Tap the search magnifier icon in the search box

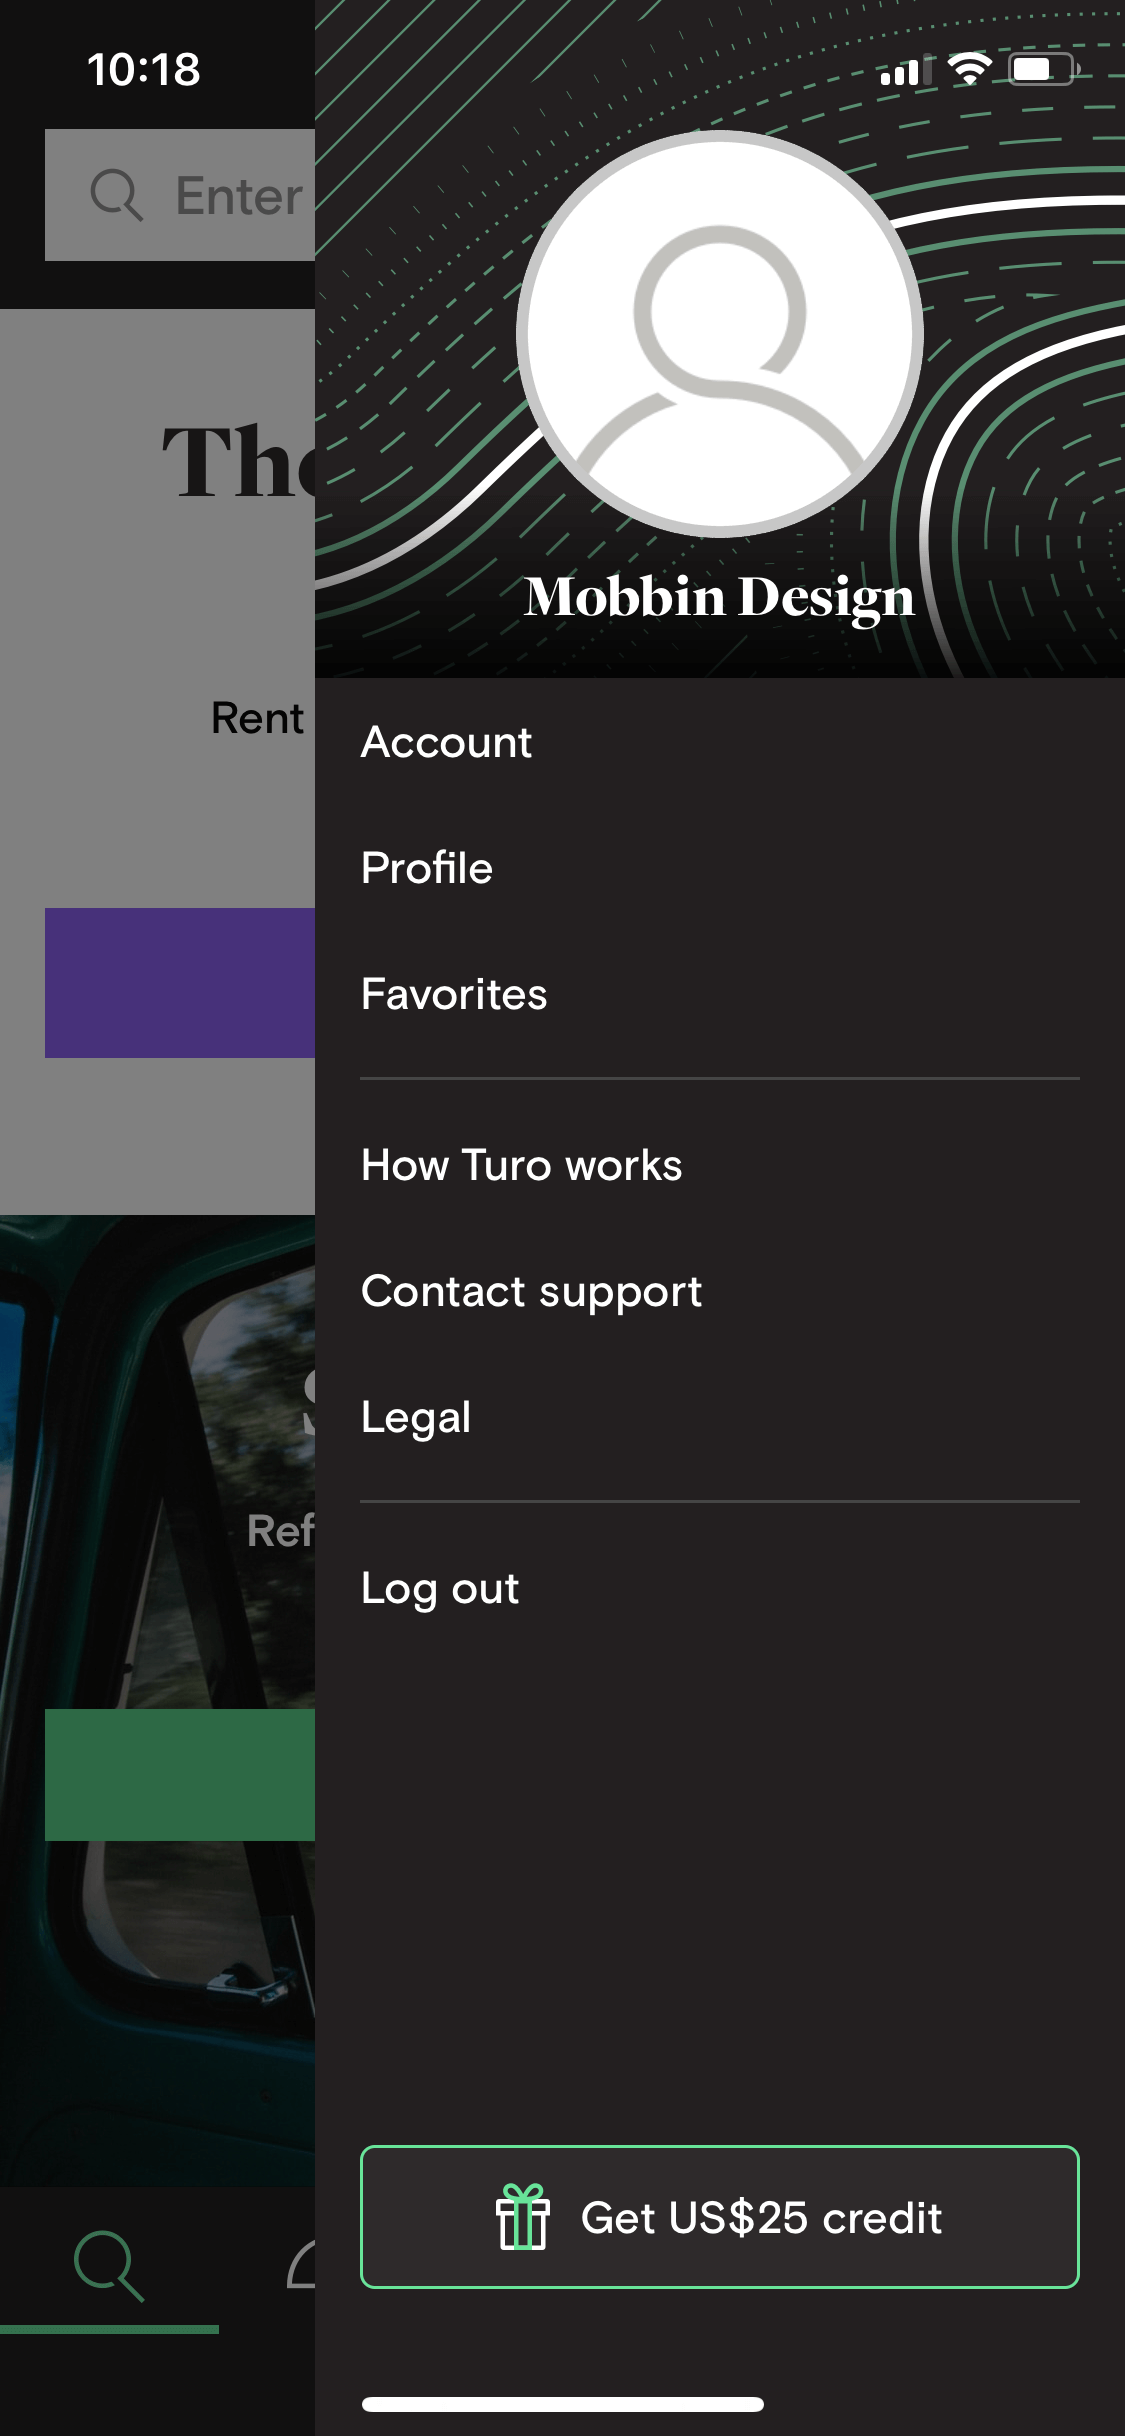pos(116,195)
